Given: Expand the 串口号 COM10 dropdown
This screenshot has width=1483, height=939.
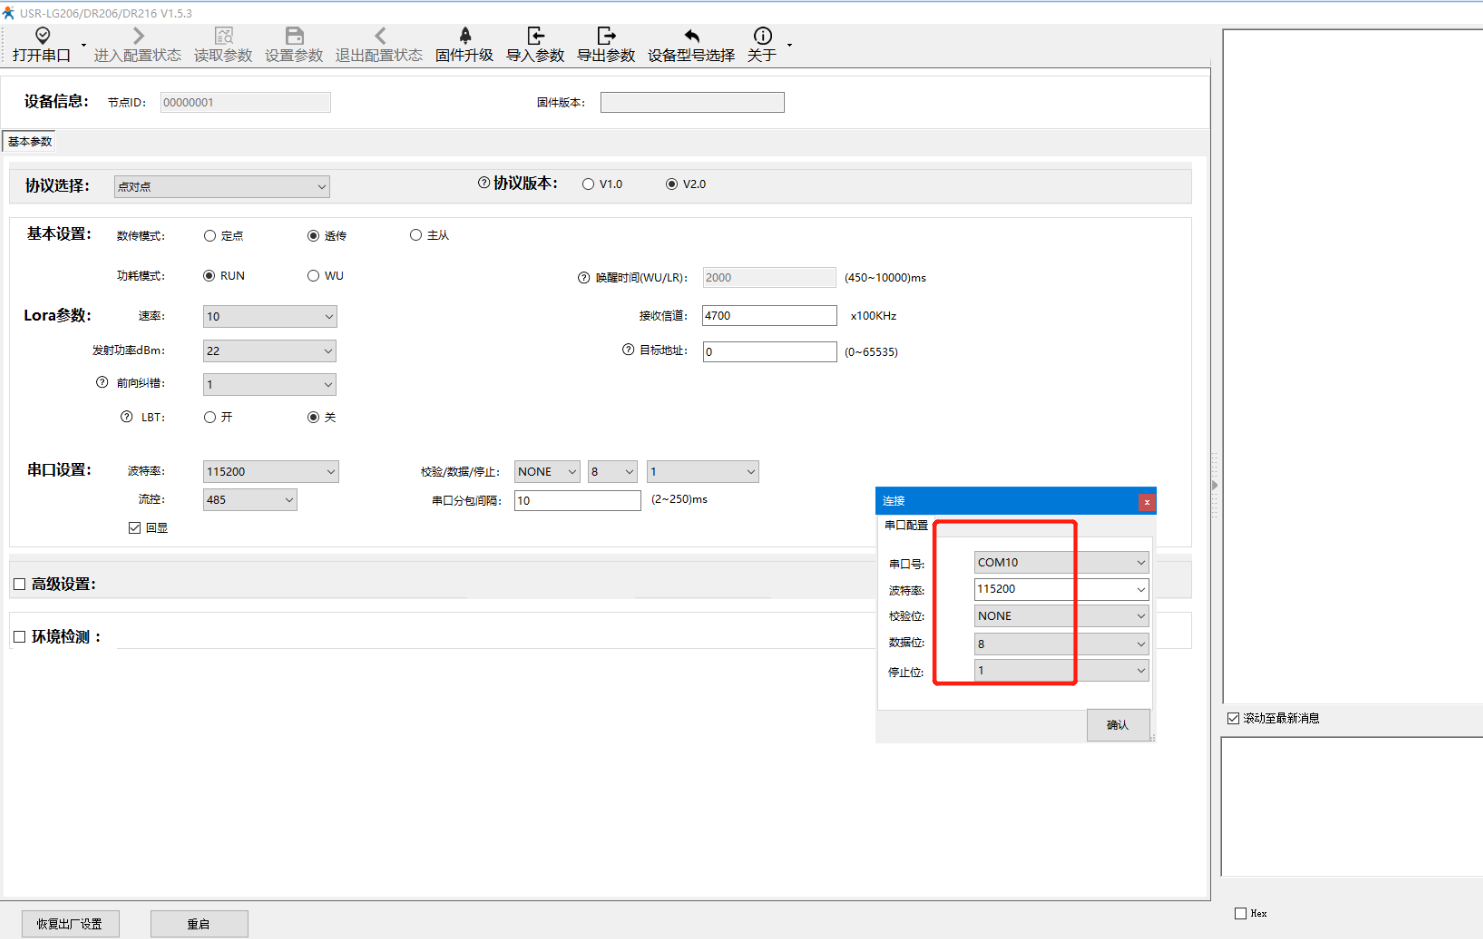Looking at the screenshot, I should point(1140,563).
